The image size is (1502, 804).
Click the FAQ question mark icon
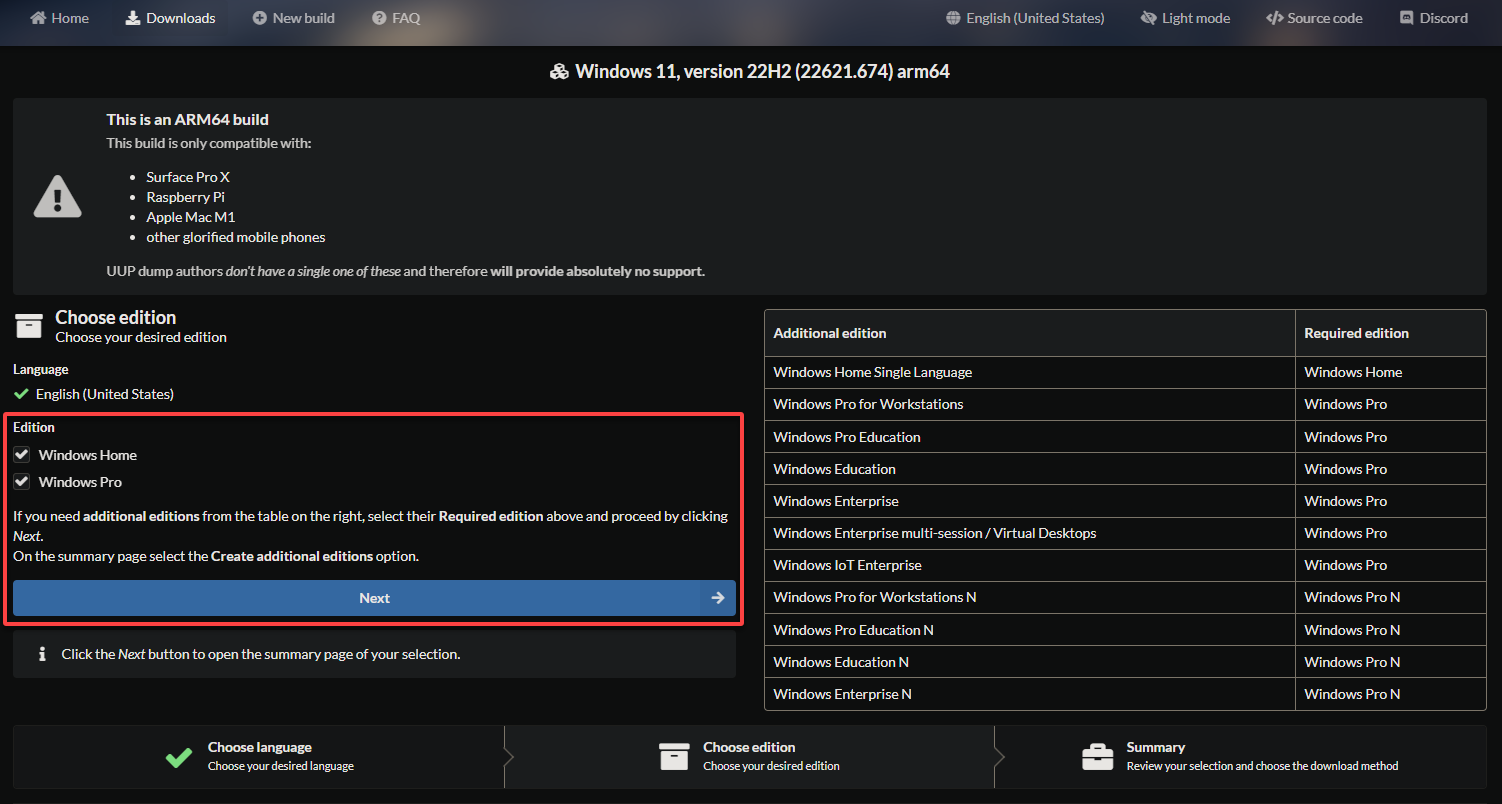coord(379,18)
